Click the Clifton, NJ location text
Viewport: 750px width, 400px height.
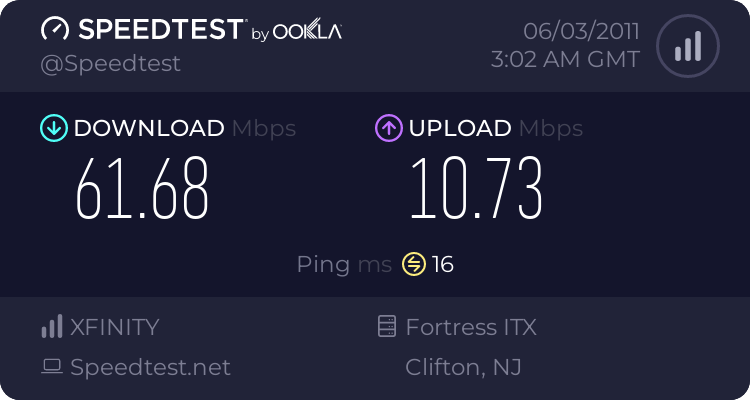pos(463,367)
